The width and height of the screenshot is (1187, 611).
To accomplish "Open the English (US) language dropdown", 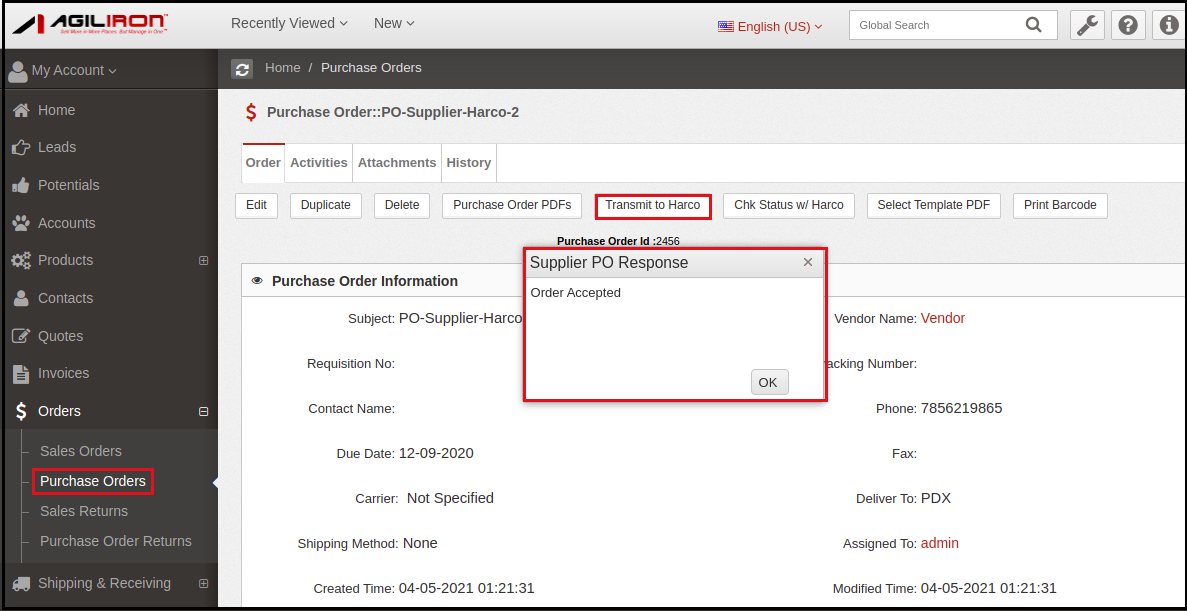I will point(780,26).
